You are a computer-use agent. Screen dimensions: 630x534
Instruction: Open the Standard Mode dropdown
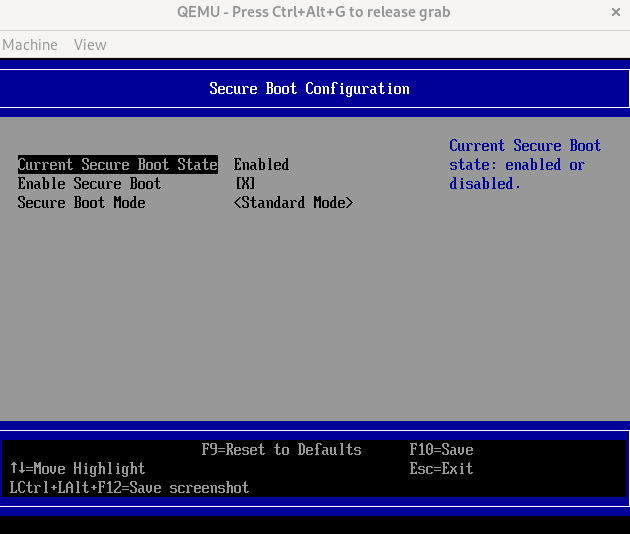point(293,203)
